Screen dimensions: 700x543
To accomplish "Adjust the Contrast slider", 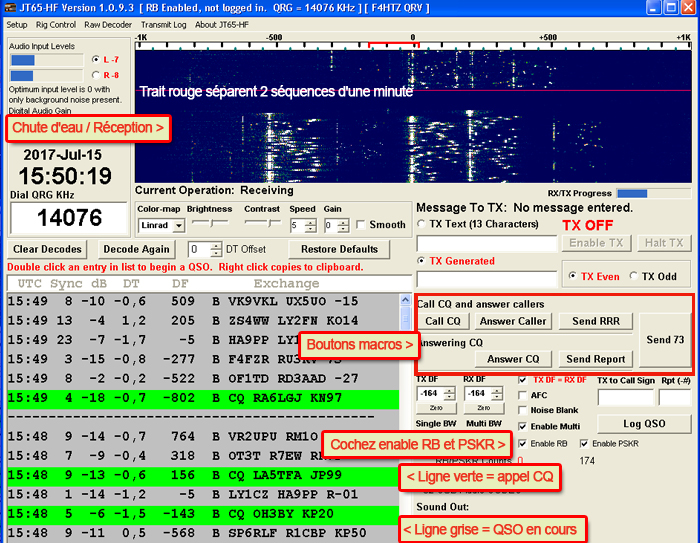I will click(262, 222).
